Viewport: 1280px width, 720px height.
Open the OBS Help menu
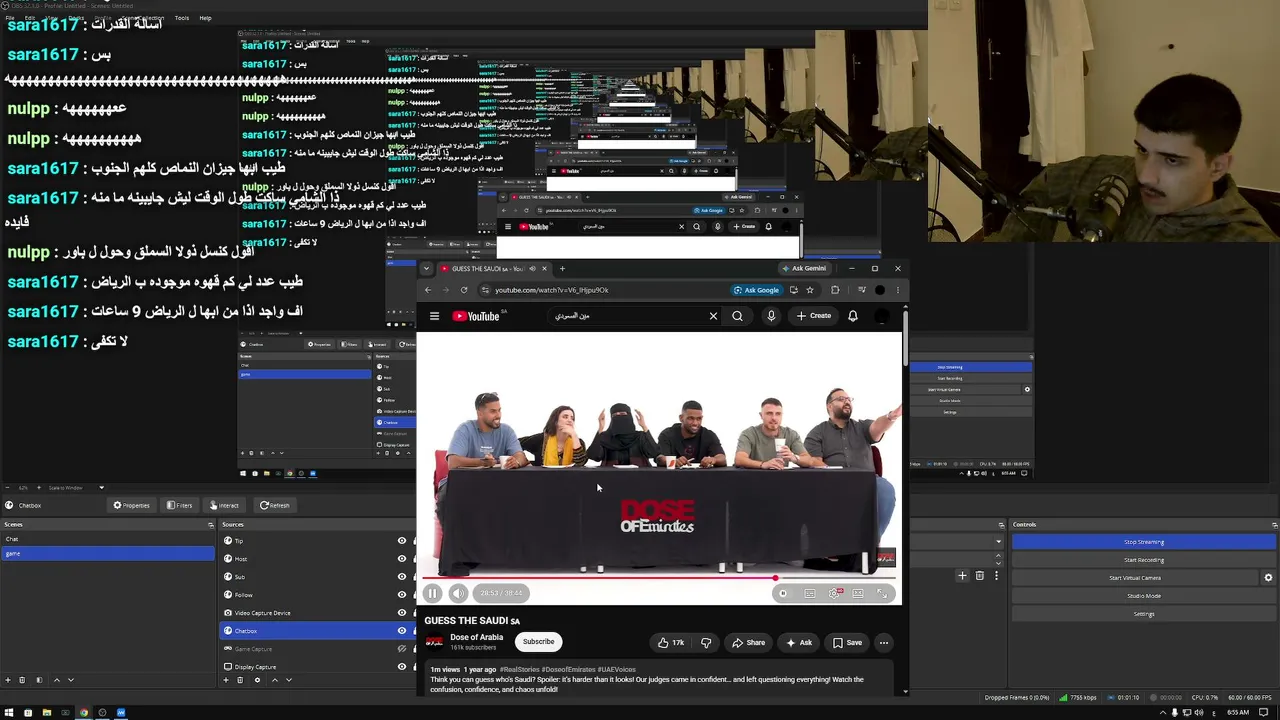[205, 18]
